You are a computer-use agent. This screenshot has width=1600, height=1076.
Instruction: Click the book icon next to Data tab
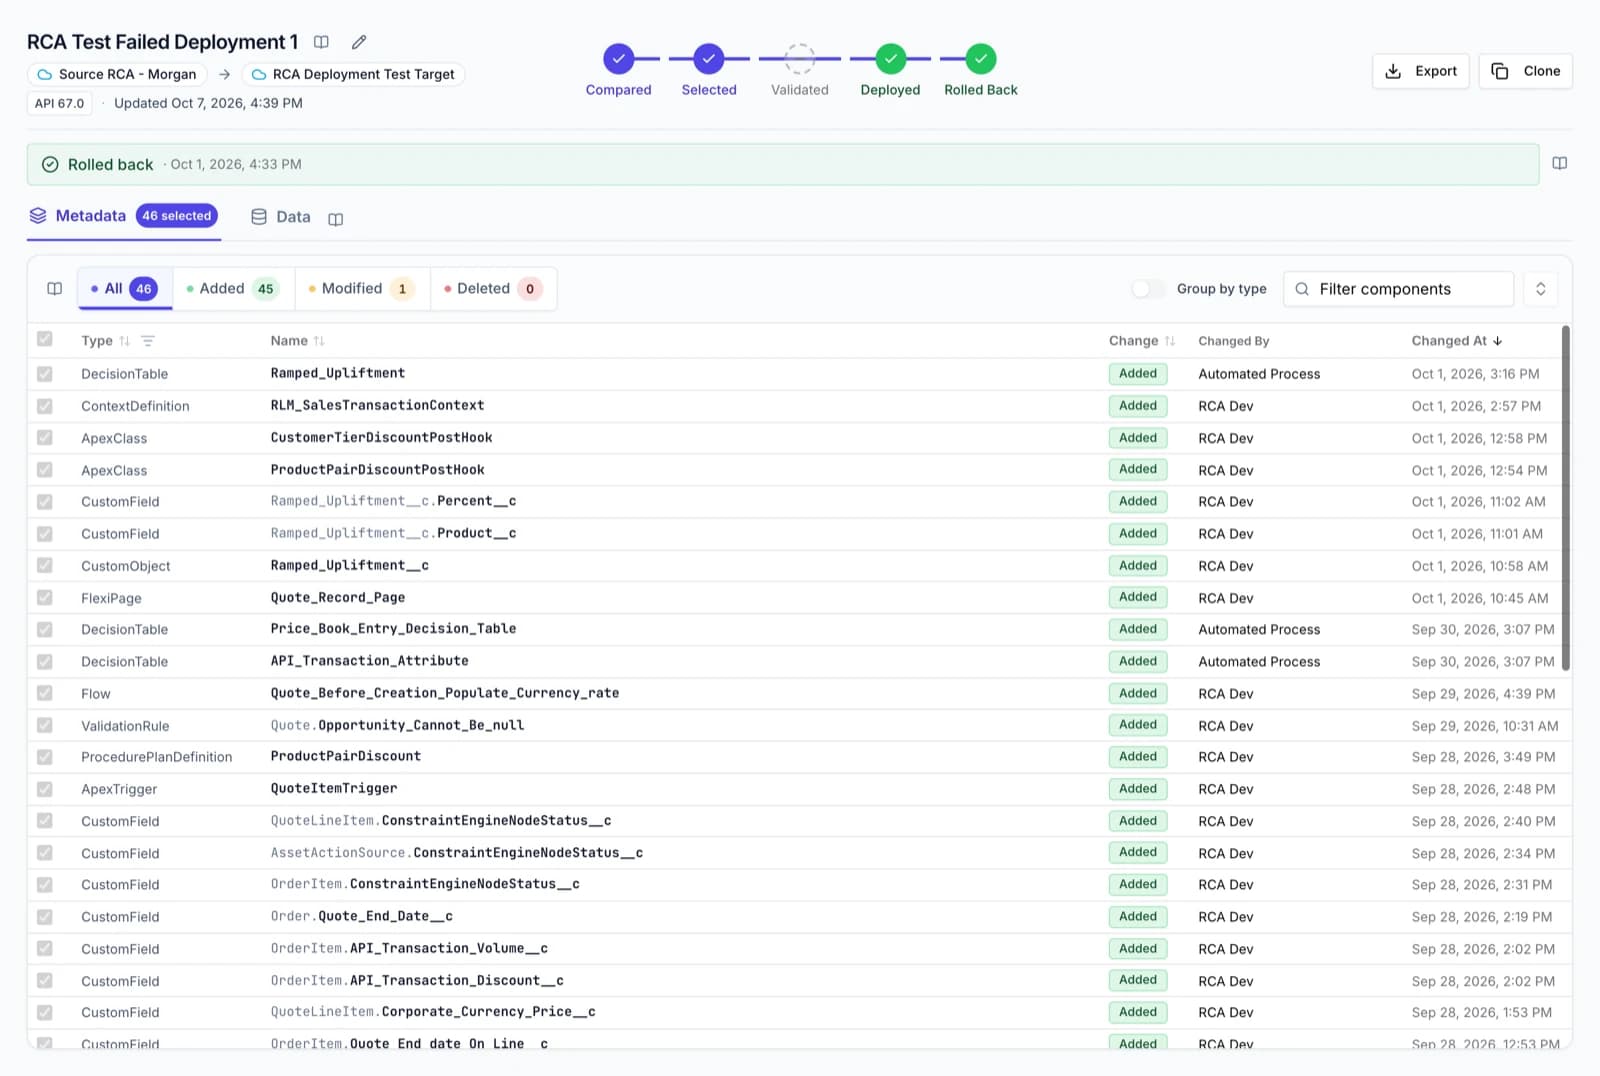click(x=336, y=219)
